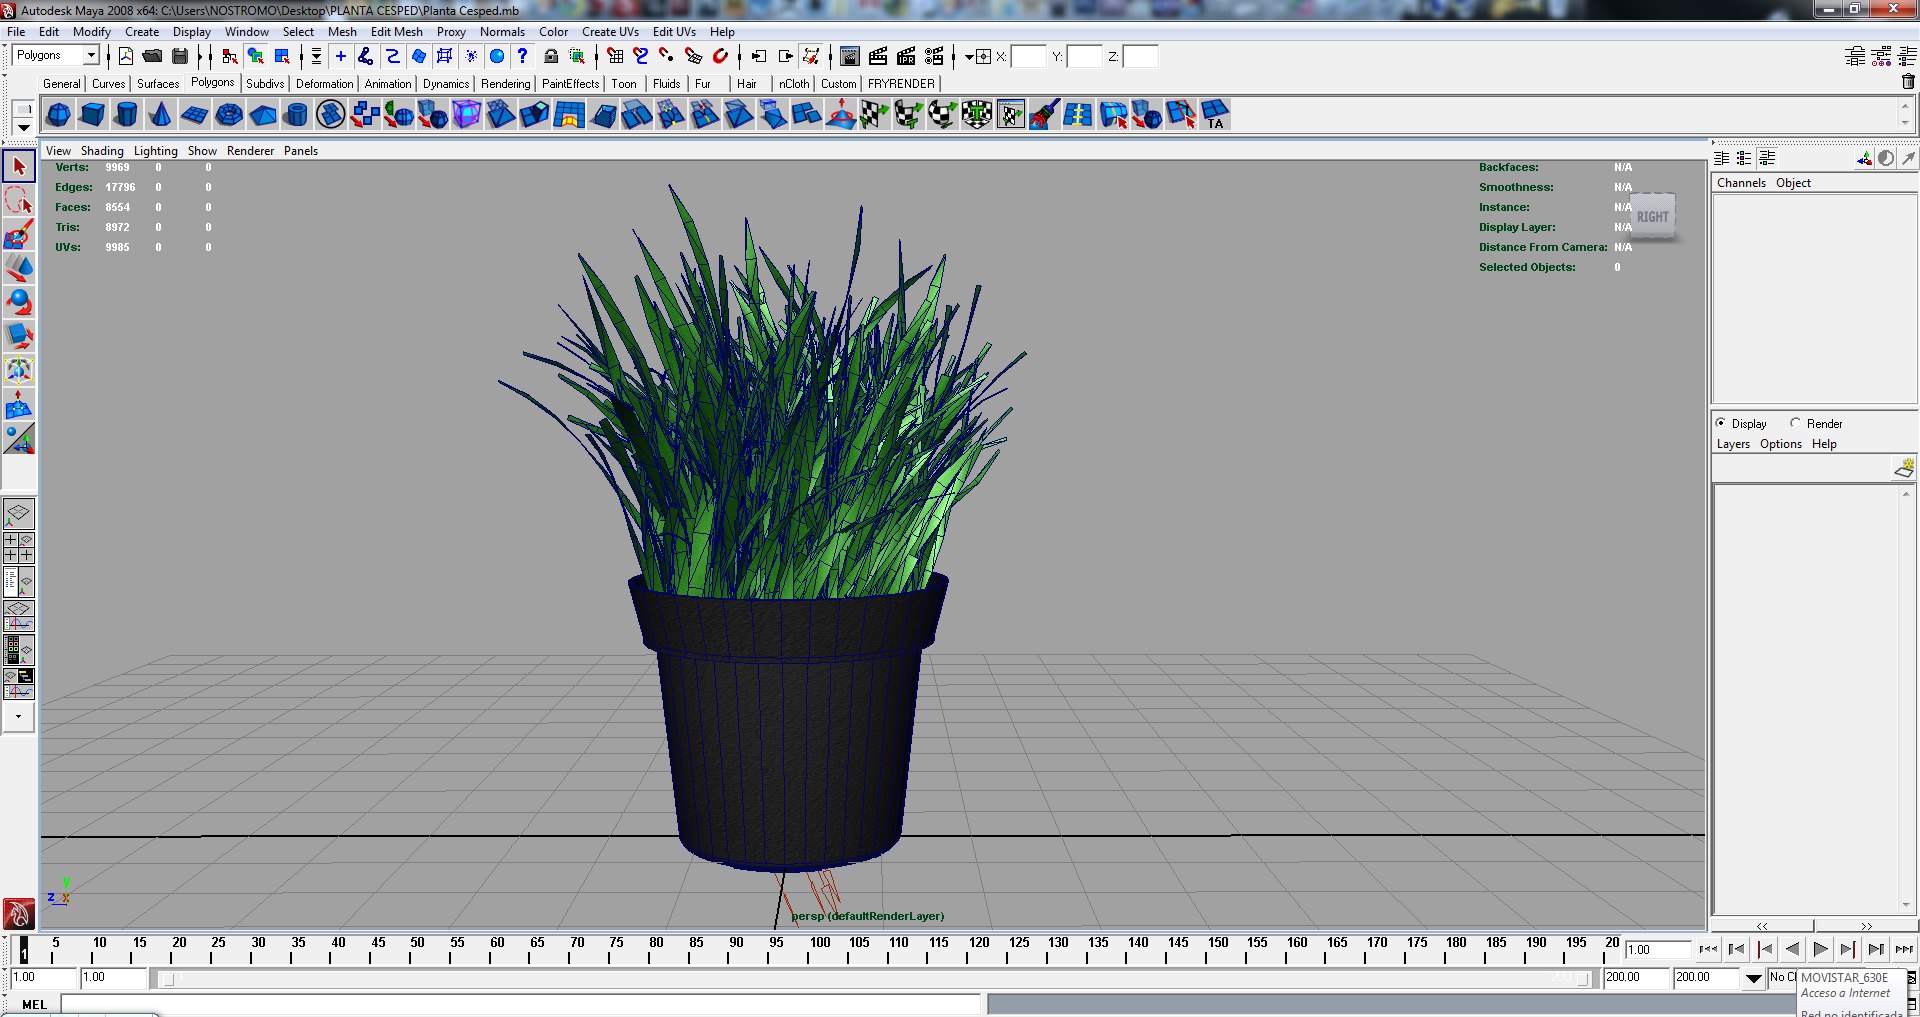
Task: Create a polygon pipe from the shelf
Action: point(297,115)
